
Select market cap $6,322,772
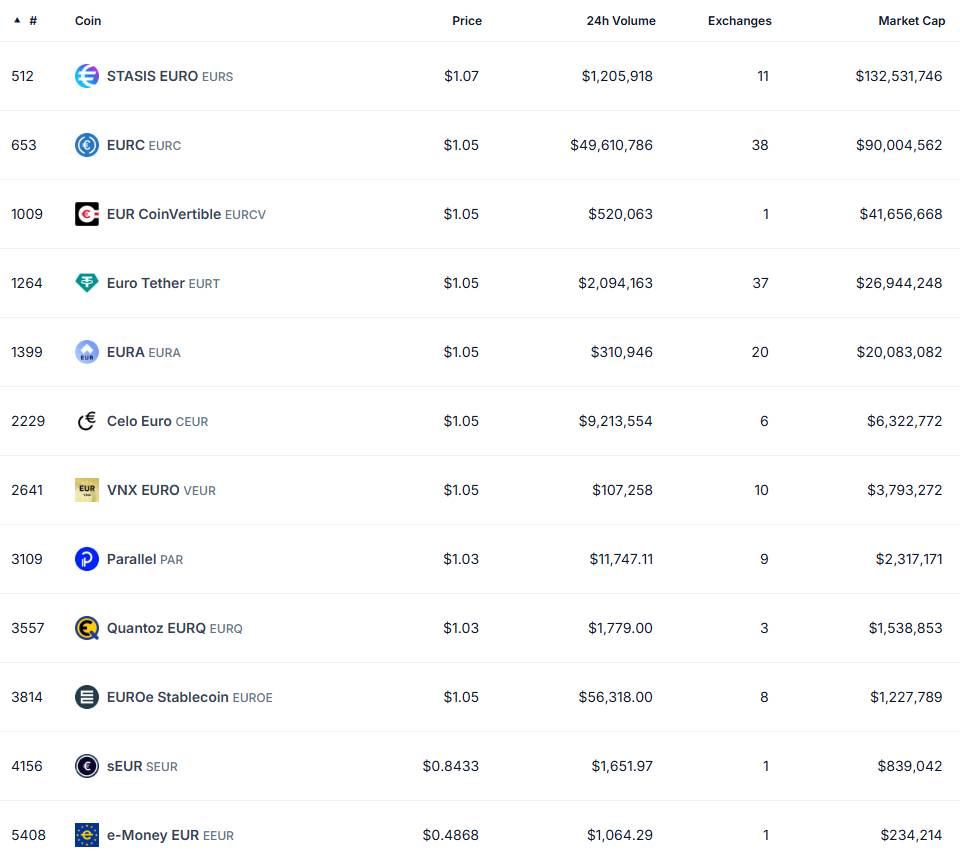coord(904,421)
